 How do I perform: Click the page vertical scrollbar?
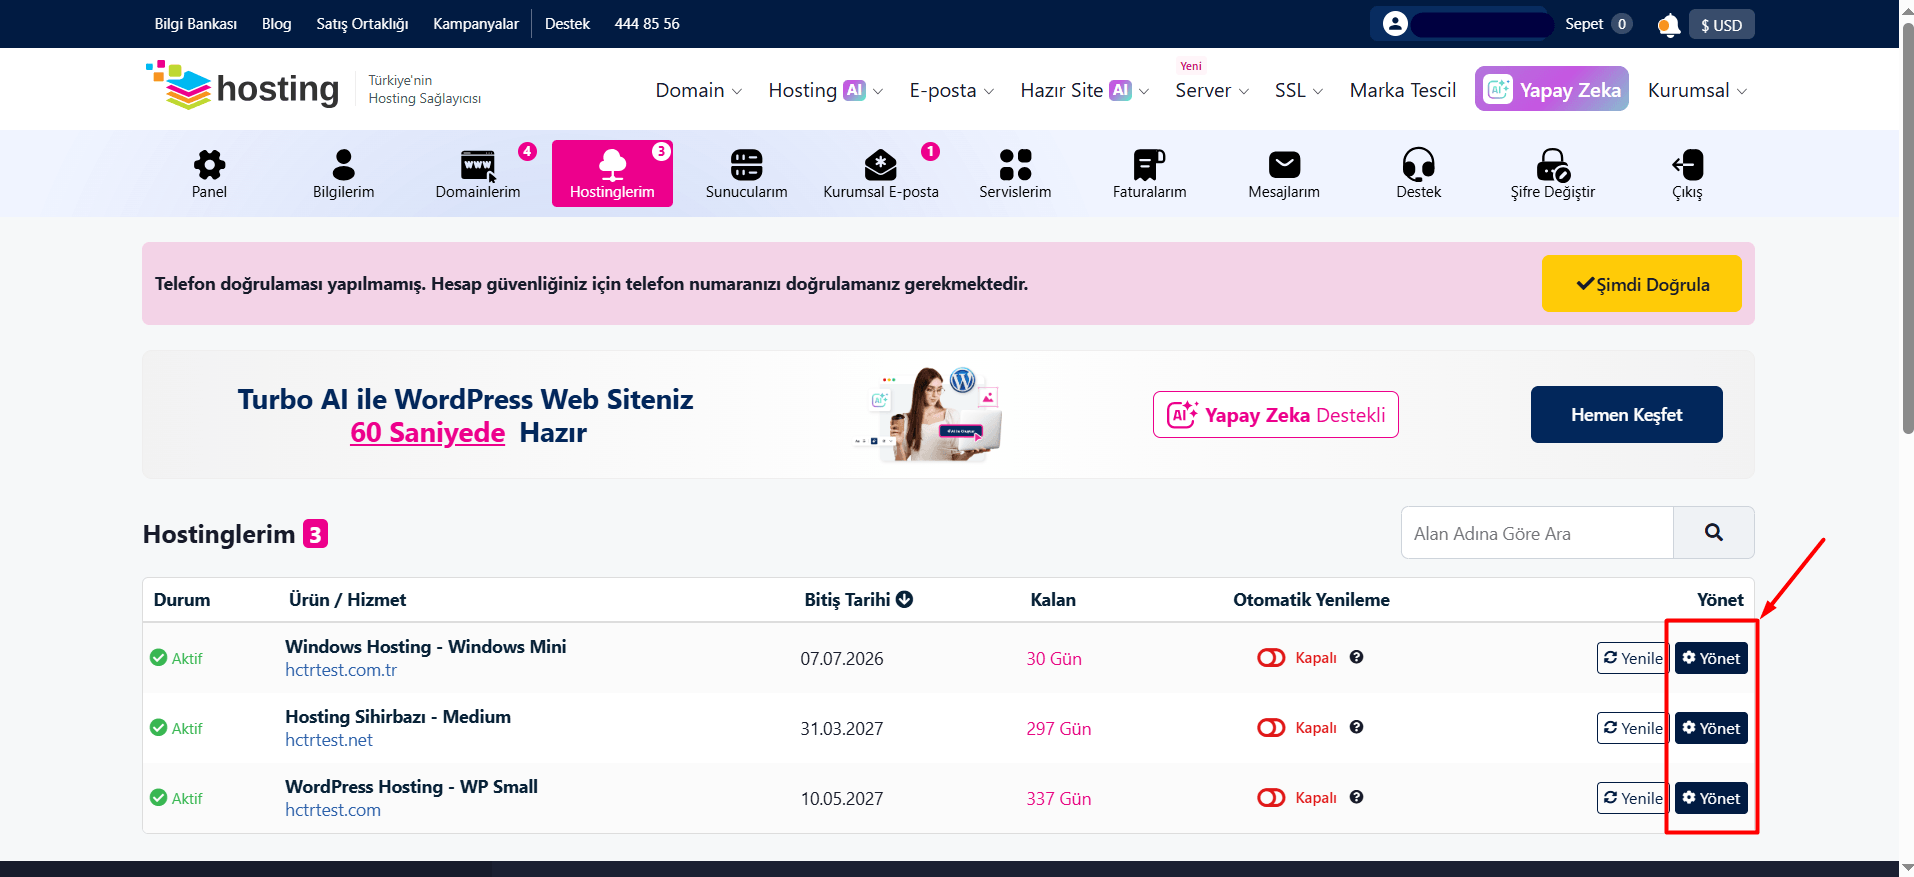[x=1907, y=228]
